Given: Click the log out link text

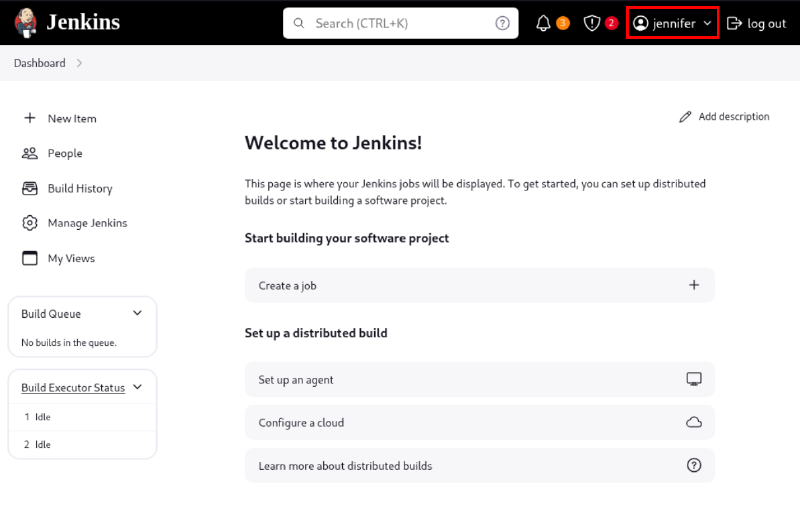Looking at the screenshot, I should click(766, 23).
